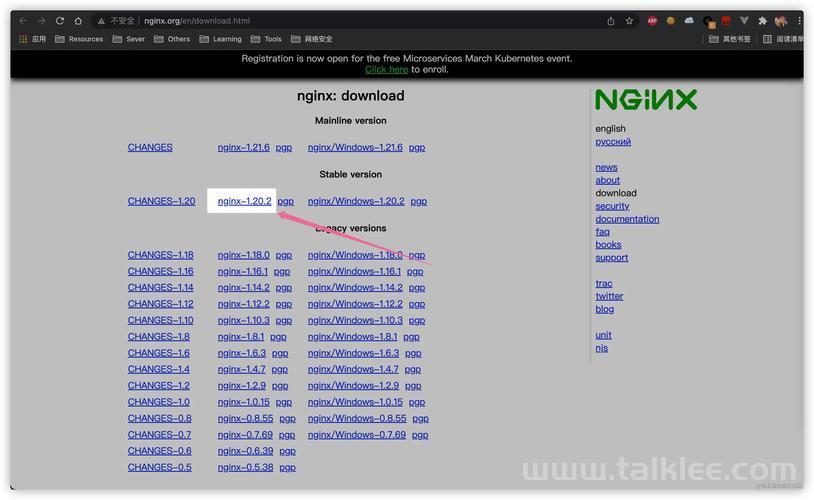Download nginx/Windows-1.21.6

355,147
